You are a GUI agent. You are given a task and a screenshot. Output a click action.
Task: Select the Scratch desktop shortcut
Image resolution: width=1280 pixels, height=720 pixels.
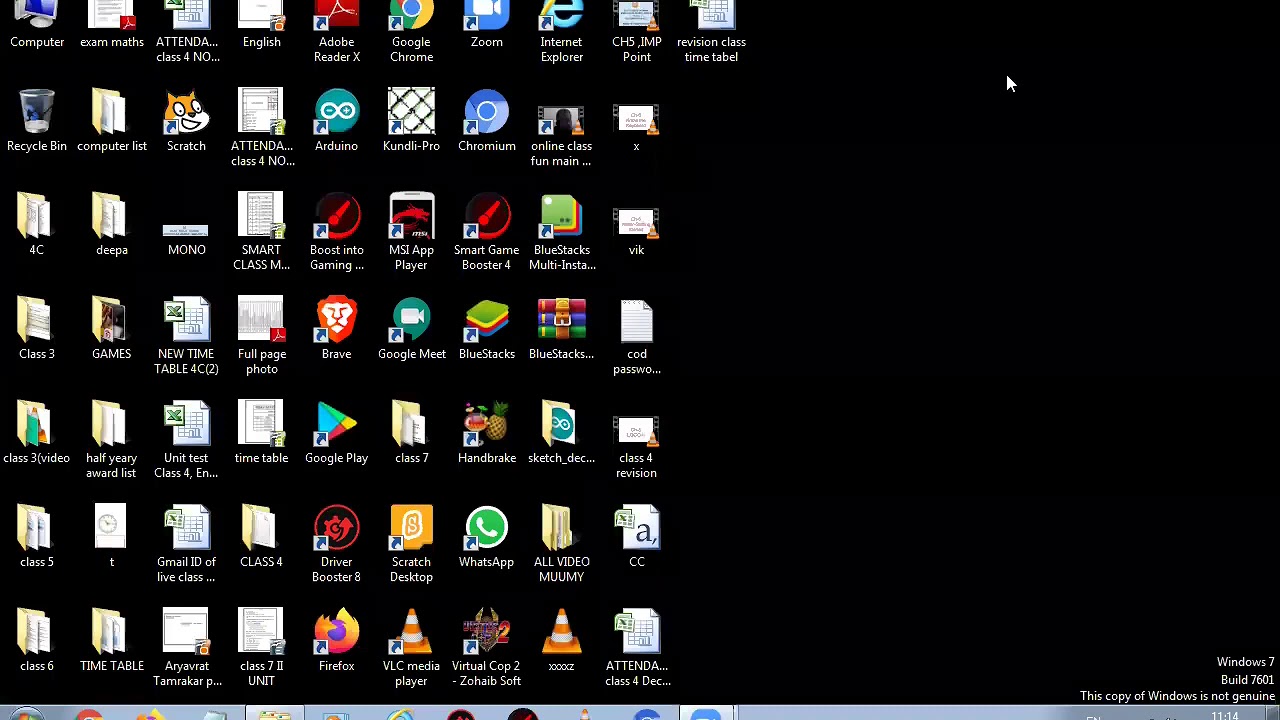186,121
